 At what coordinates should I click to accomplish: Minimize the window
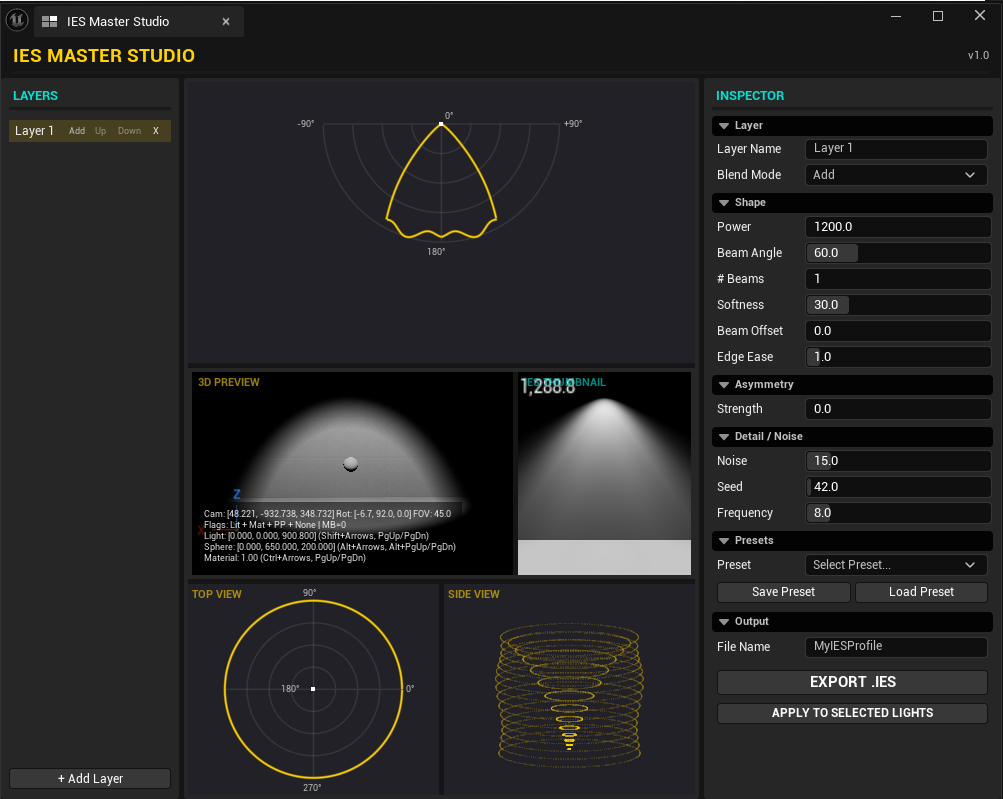(896, 16)
